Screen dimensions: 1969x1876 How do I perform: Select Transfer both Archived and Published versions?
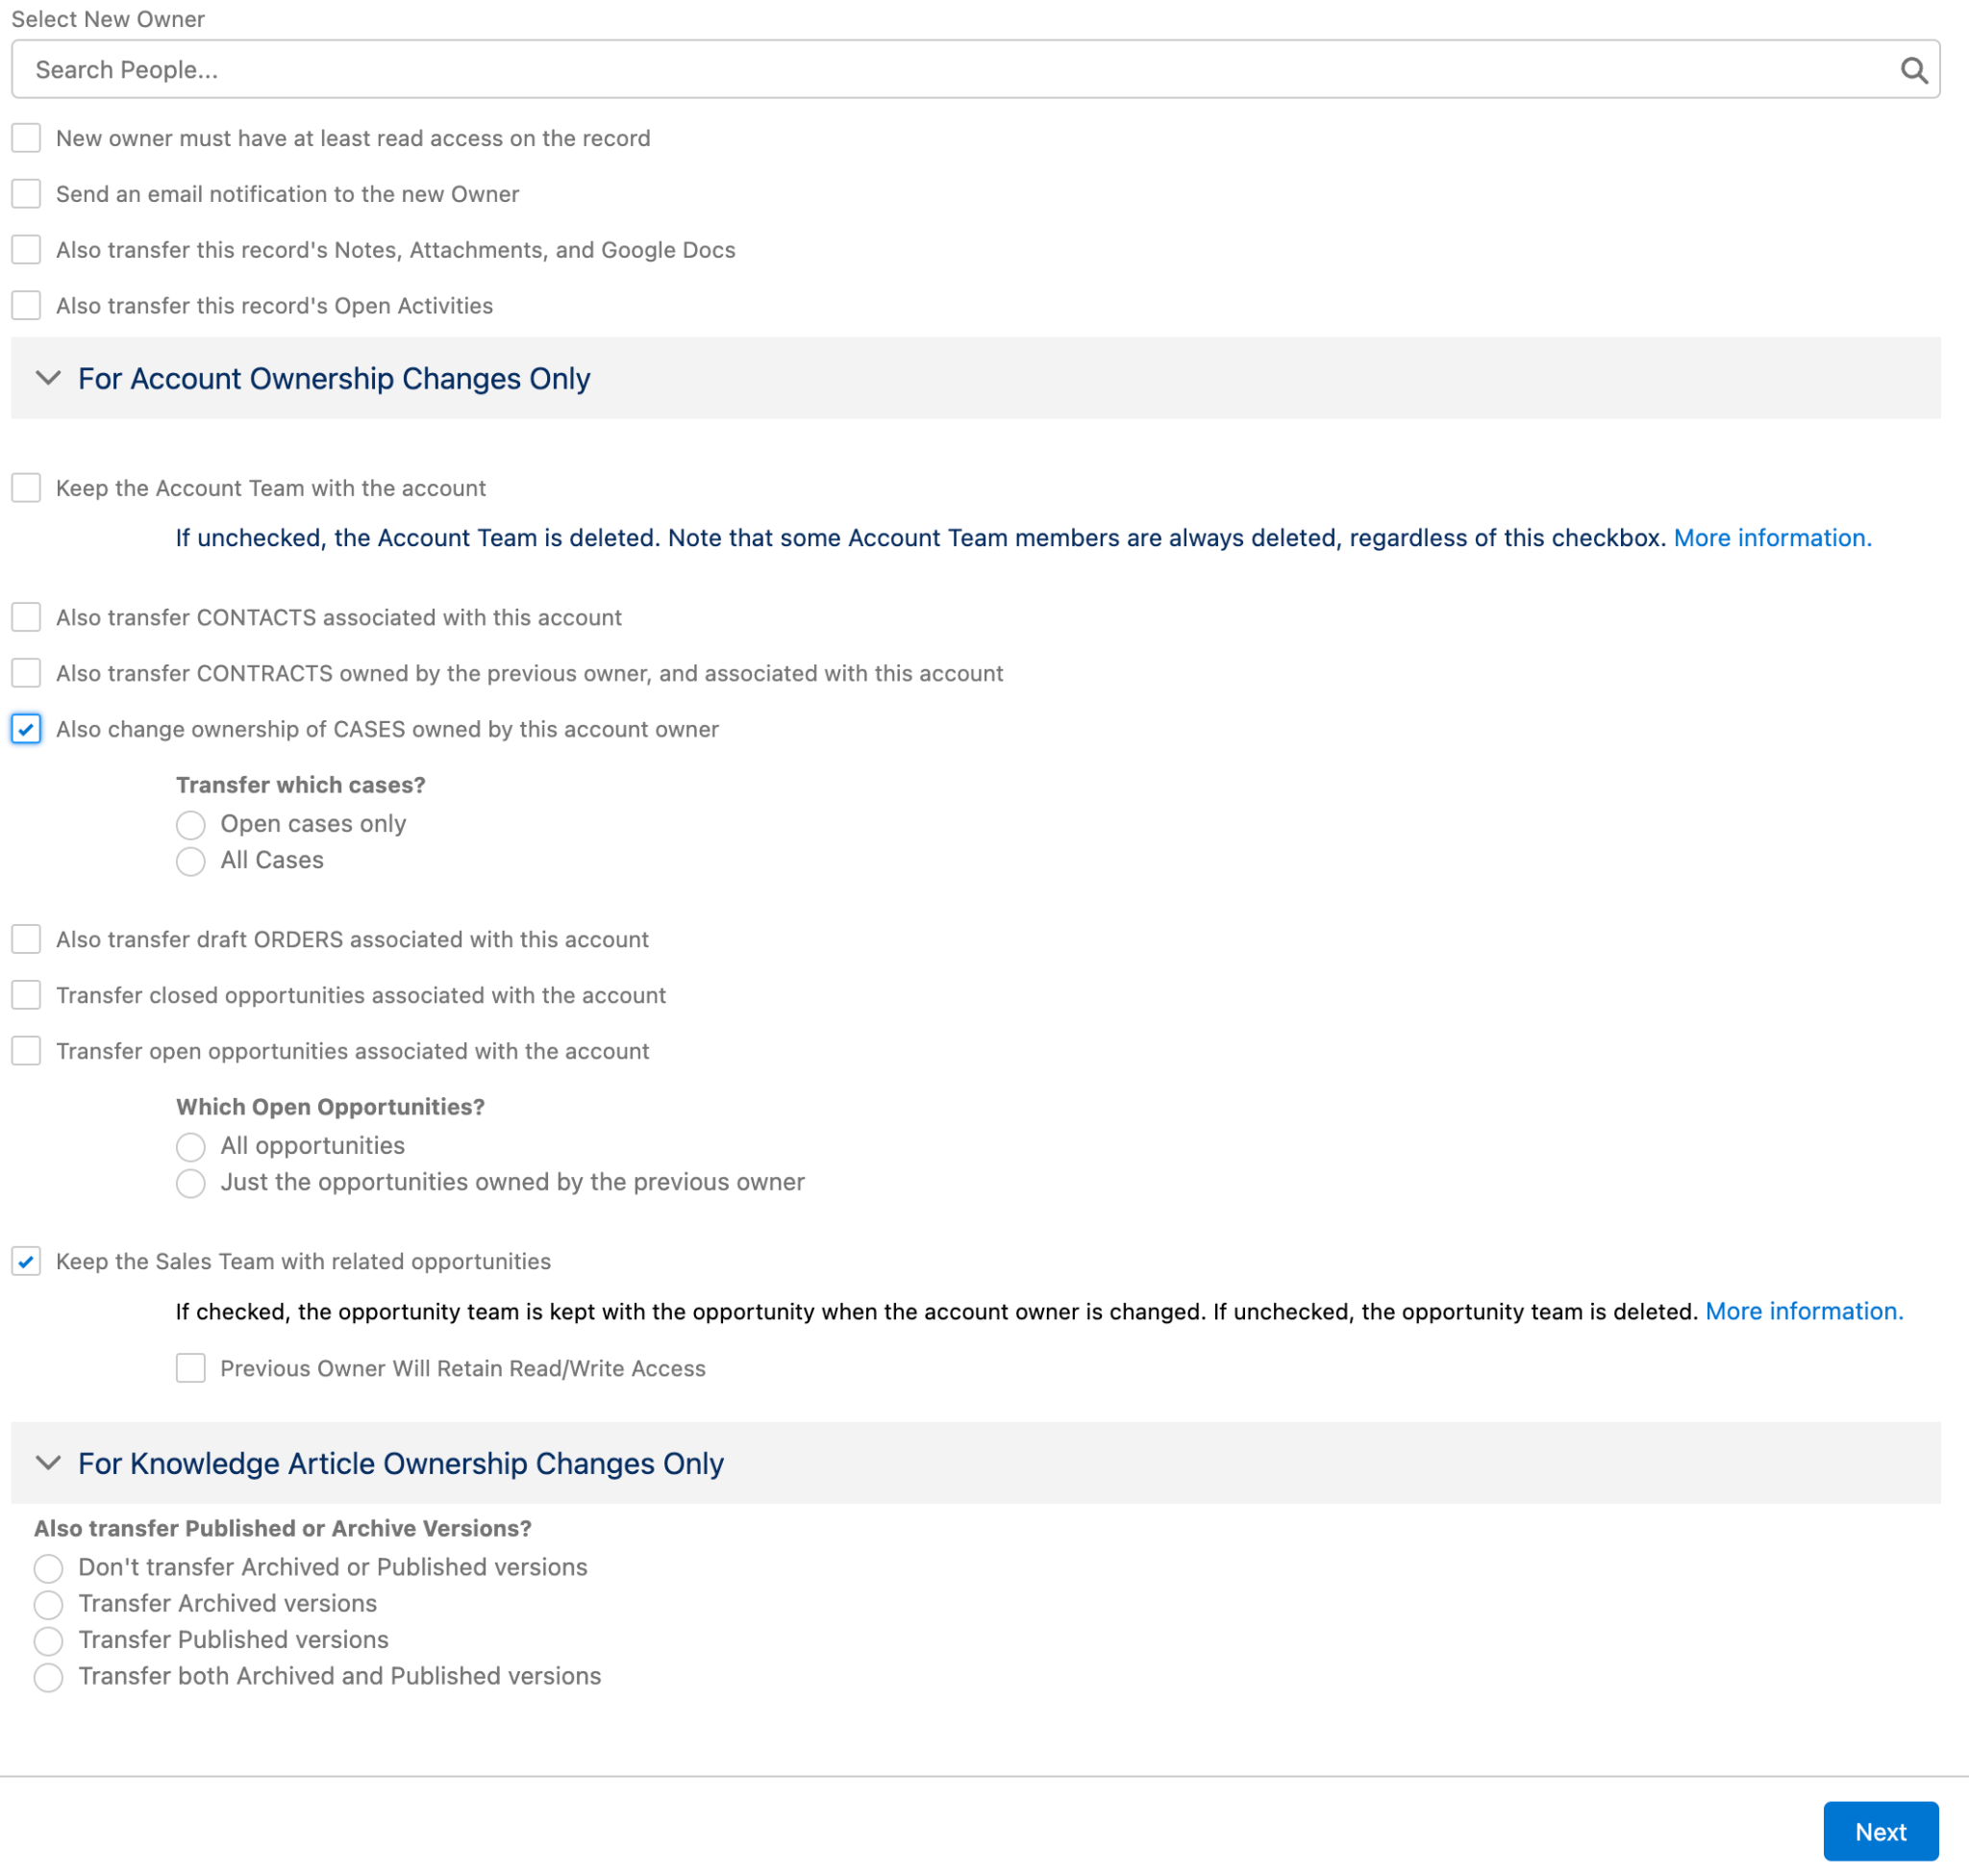pos(47,1678)
